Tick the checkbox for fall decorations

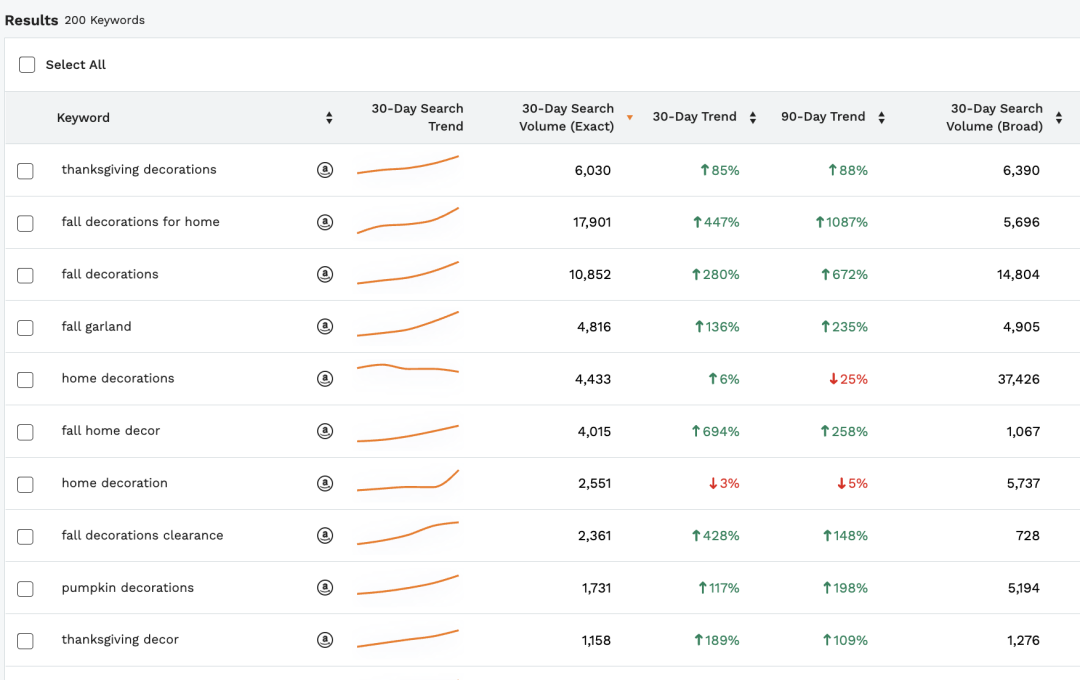(x=25, y=275)
